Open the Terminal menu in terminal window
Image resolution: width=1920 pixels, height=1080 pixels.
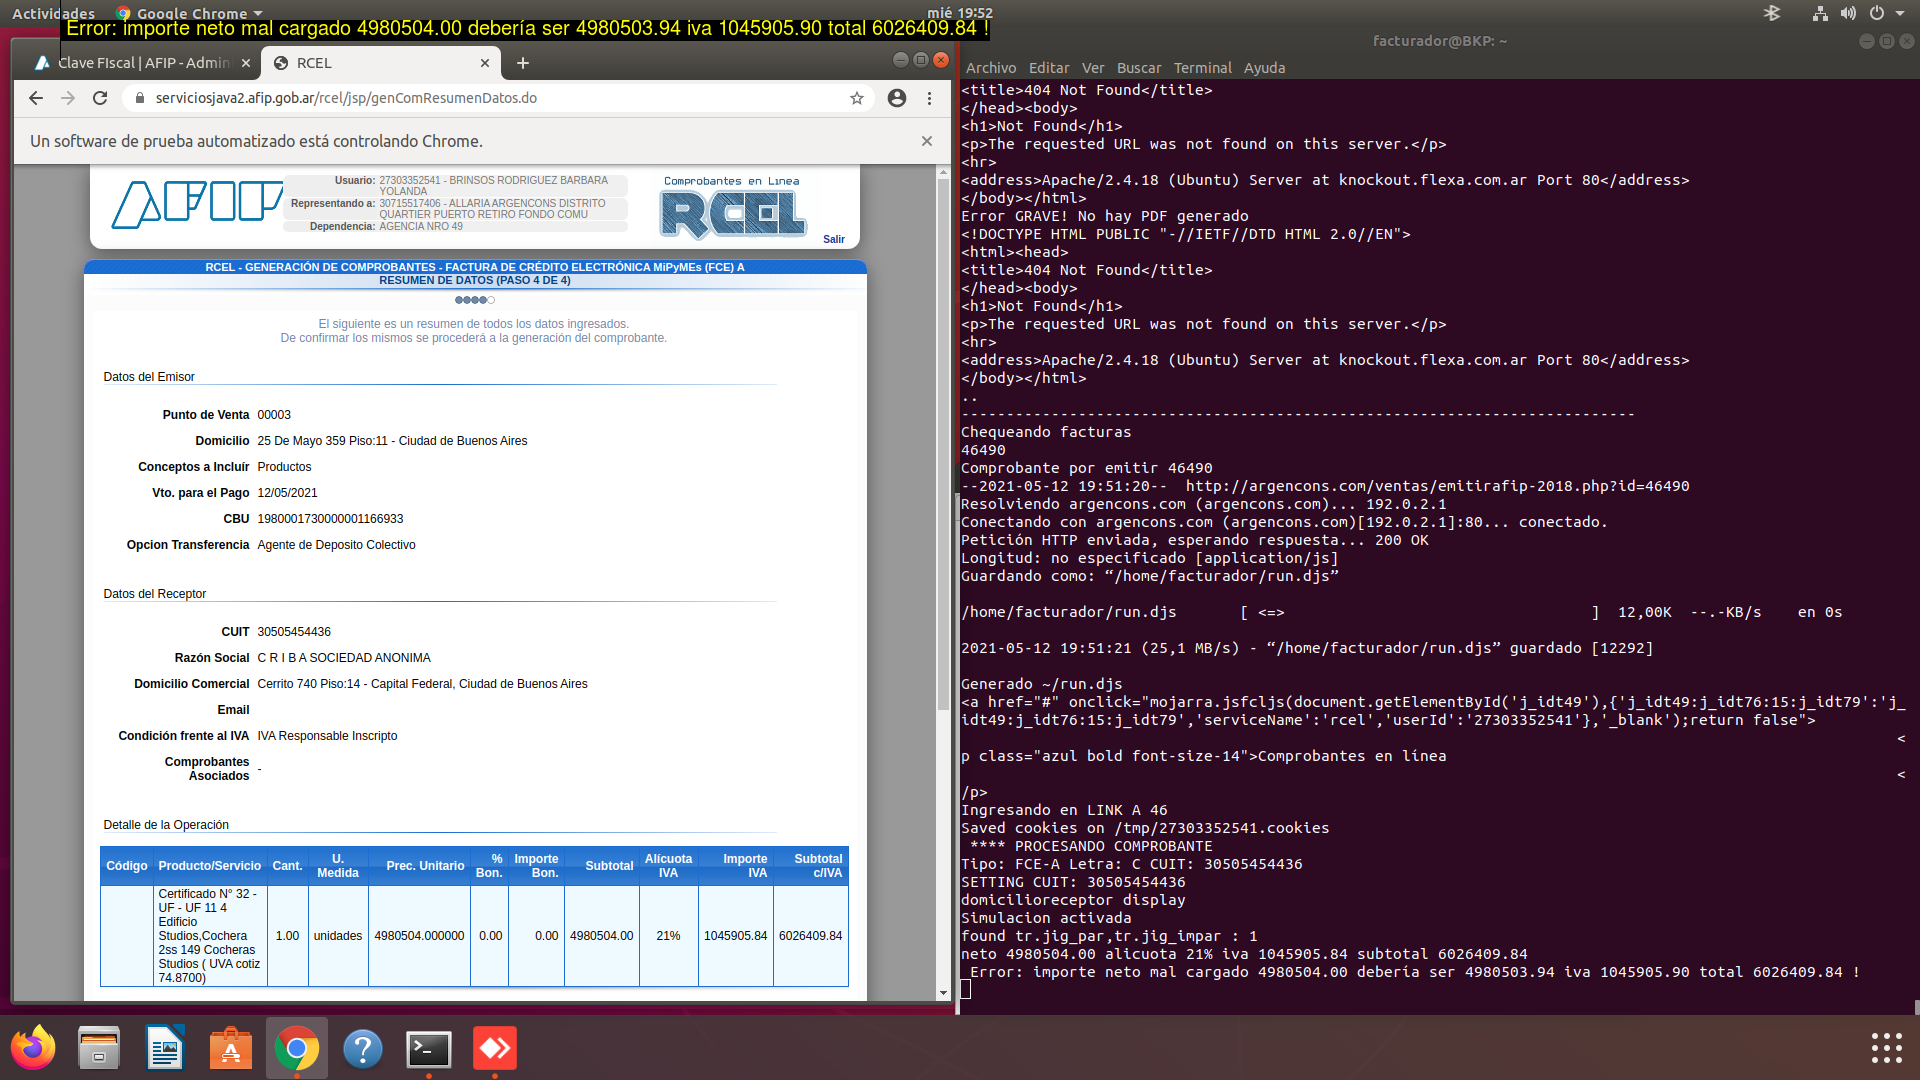(1202, 68)
